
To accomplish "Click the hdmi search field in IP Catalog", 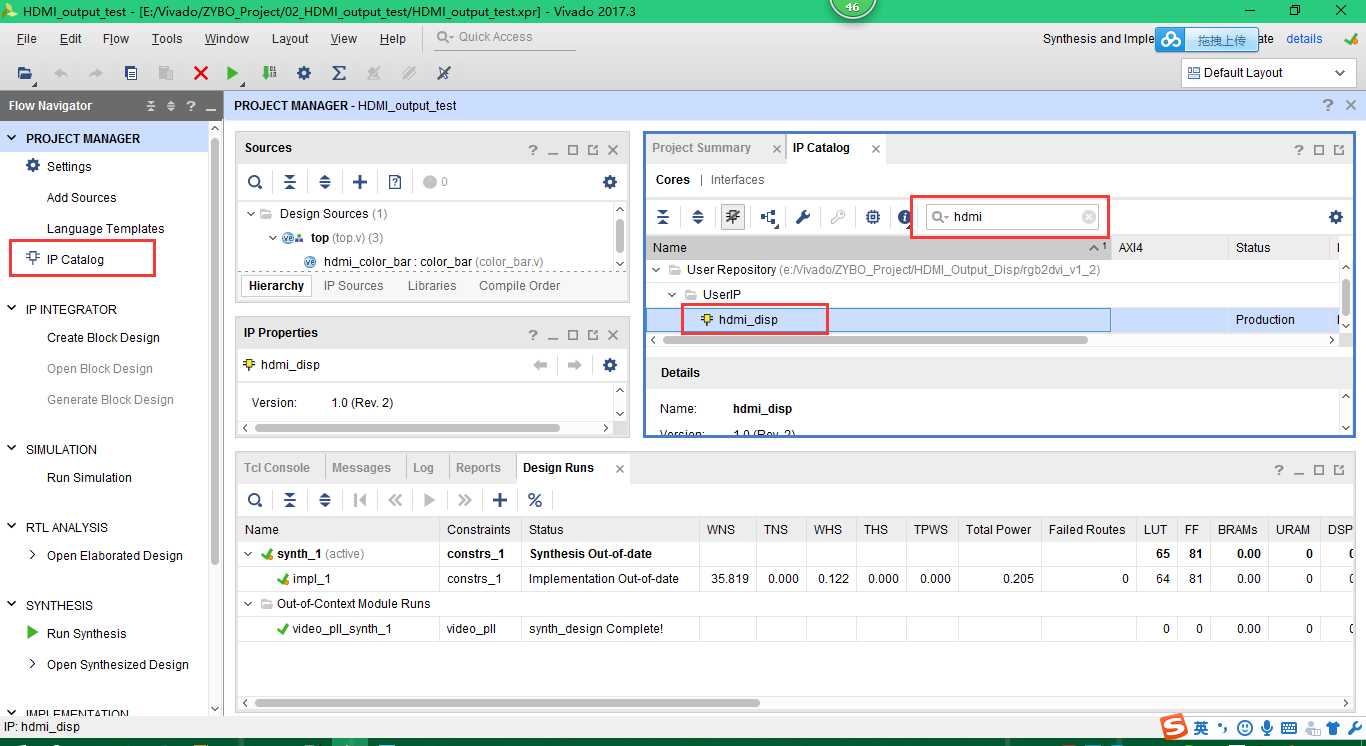I will tap(1012, 216).
